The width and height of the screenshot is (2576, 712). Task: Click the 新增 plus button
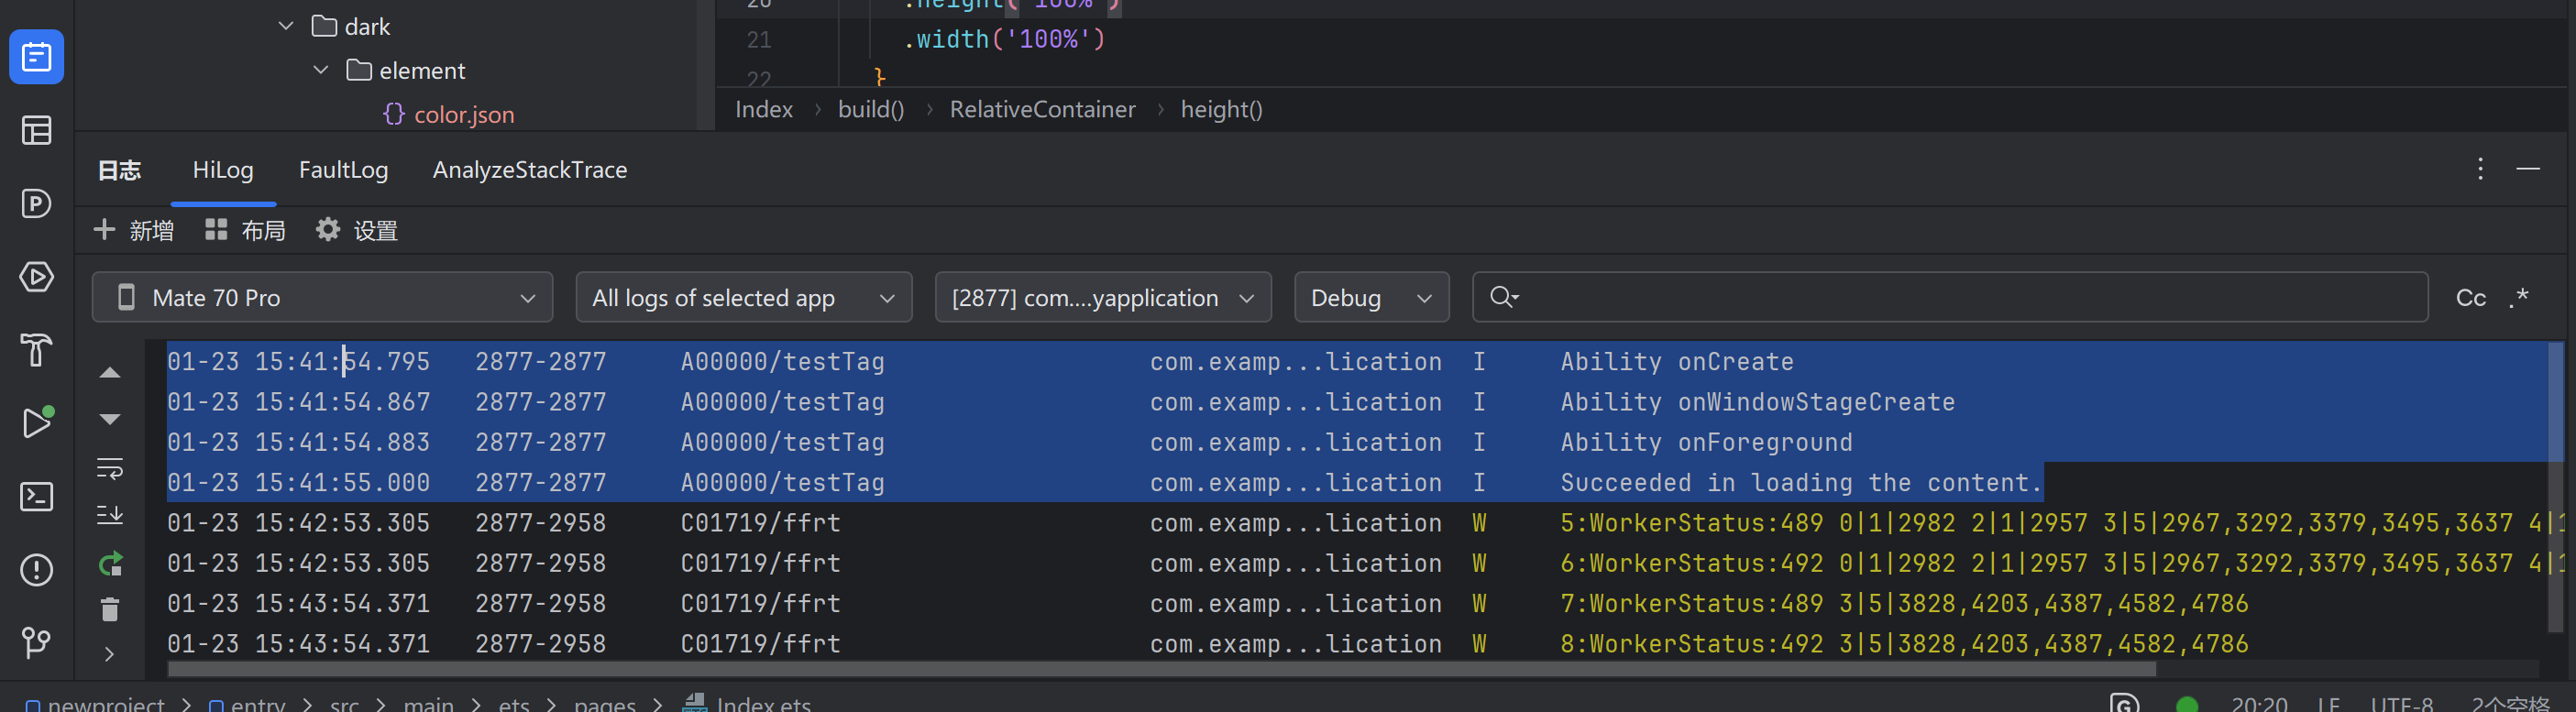pyautogui.click(x=133, y=231)
